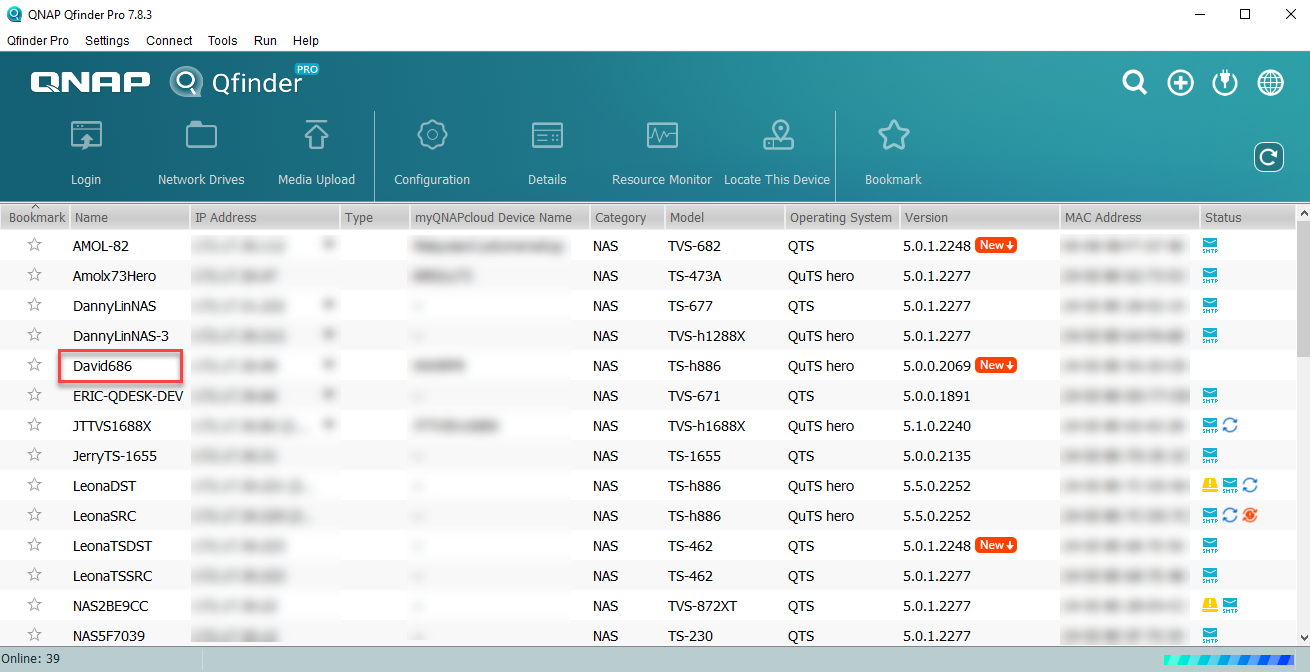Open Network Drives

click(200, 150)
